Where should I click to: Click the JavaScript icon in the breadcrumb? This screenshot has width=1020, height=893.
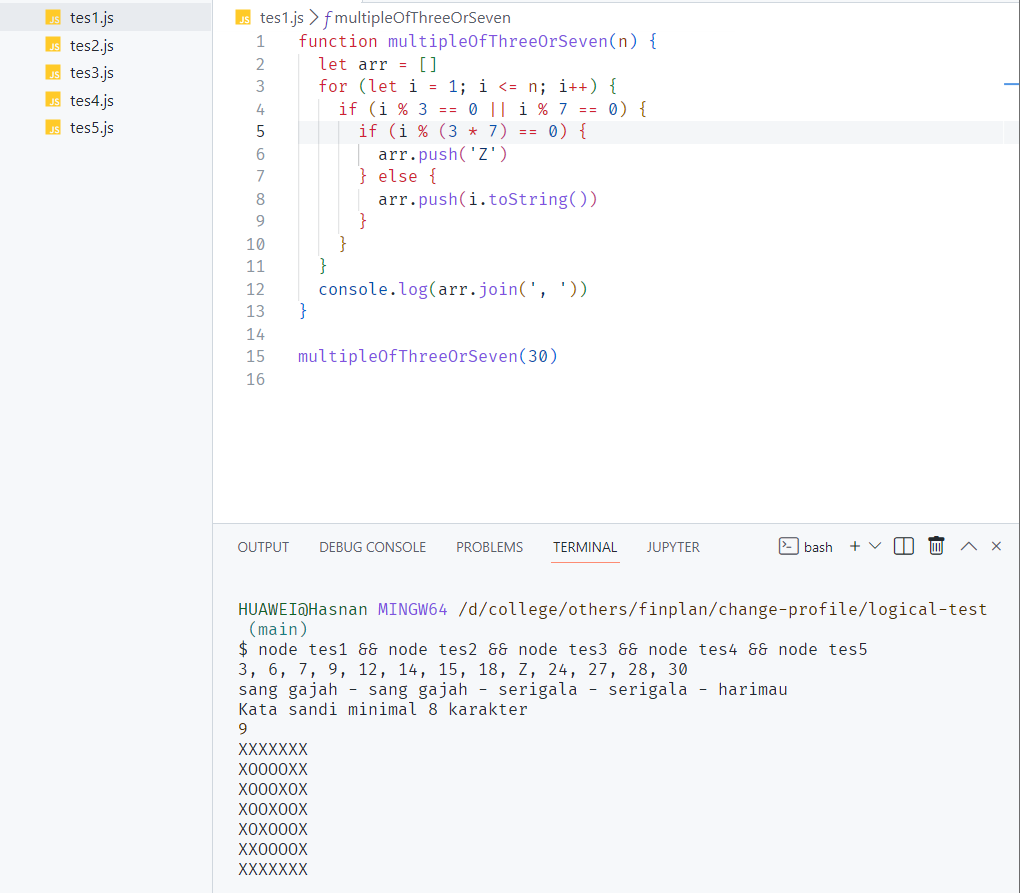point(243,17)
